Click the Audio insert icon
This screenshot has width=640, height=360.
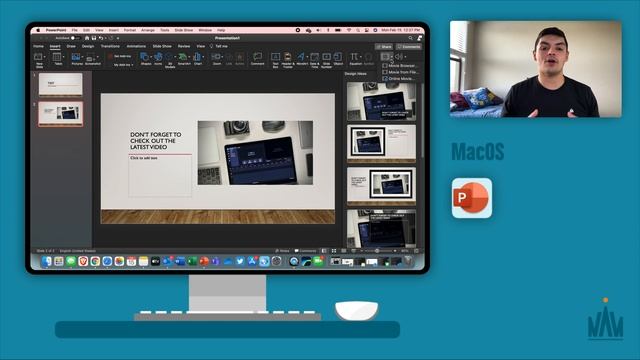pos(399,57)
